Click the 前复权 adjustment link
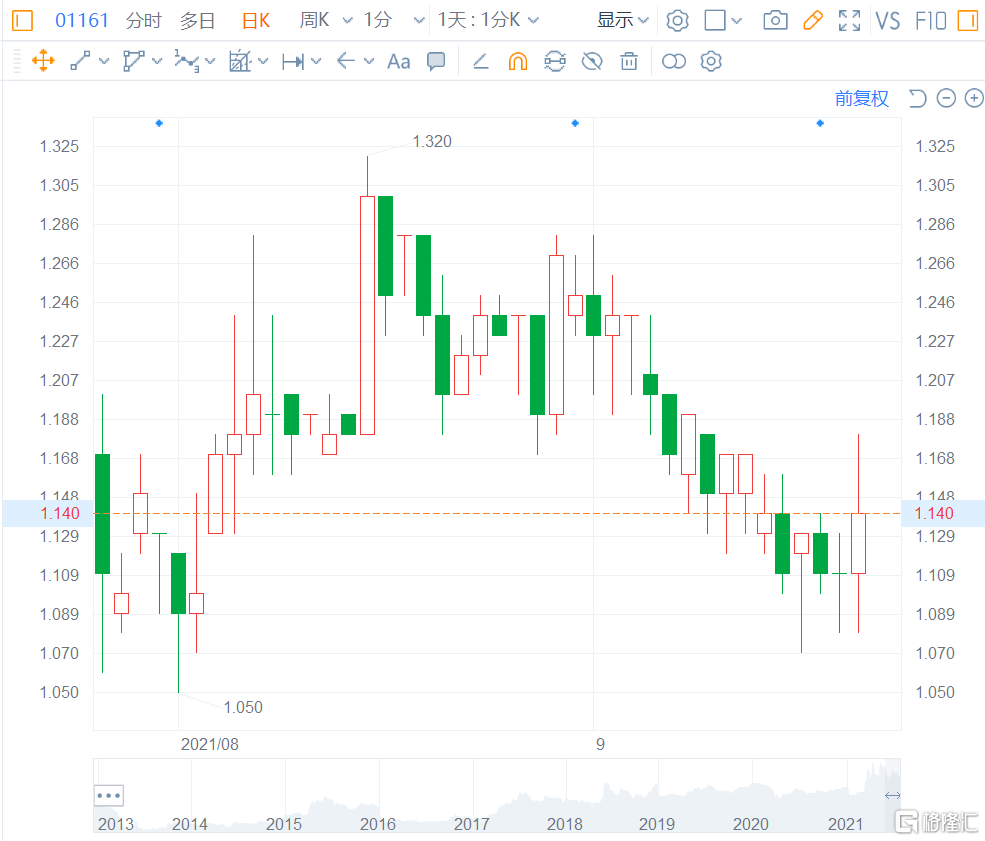 pos(862,99)
